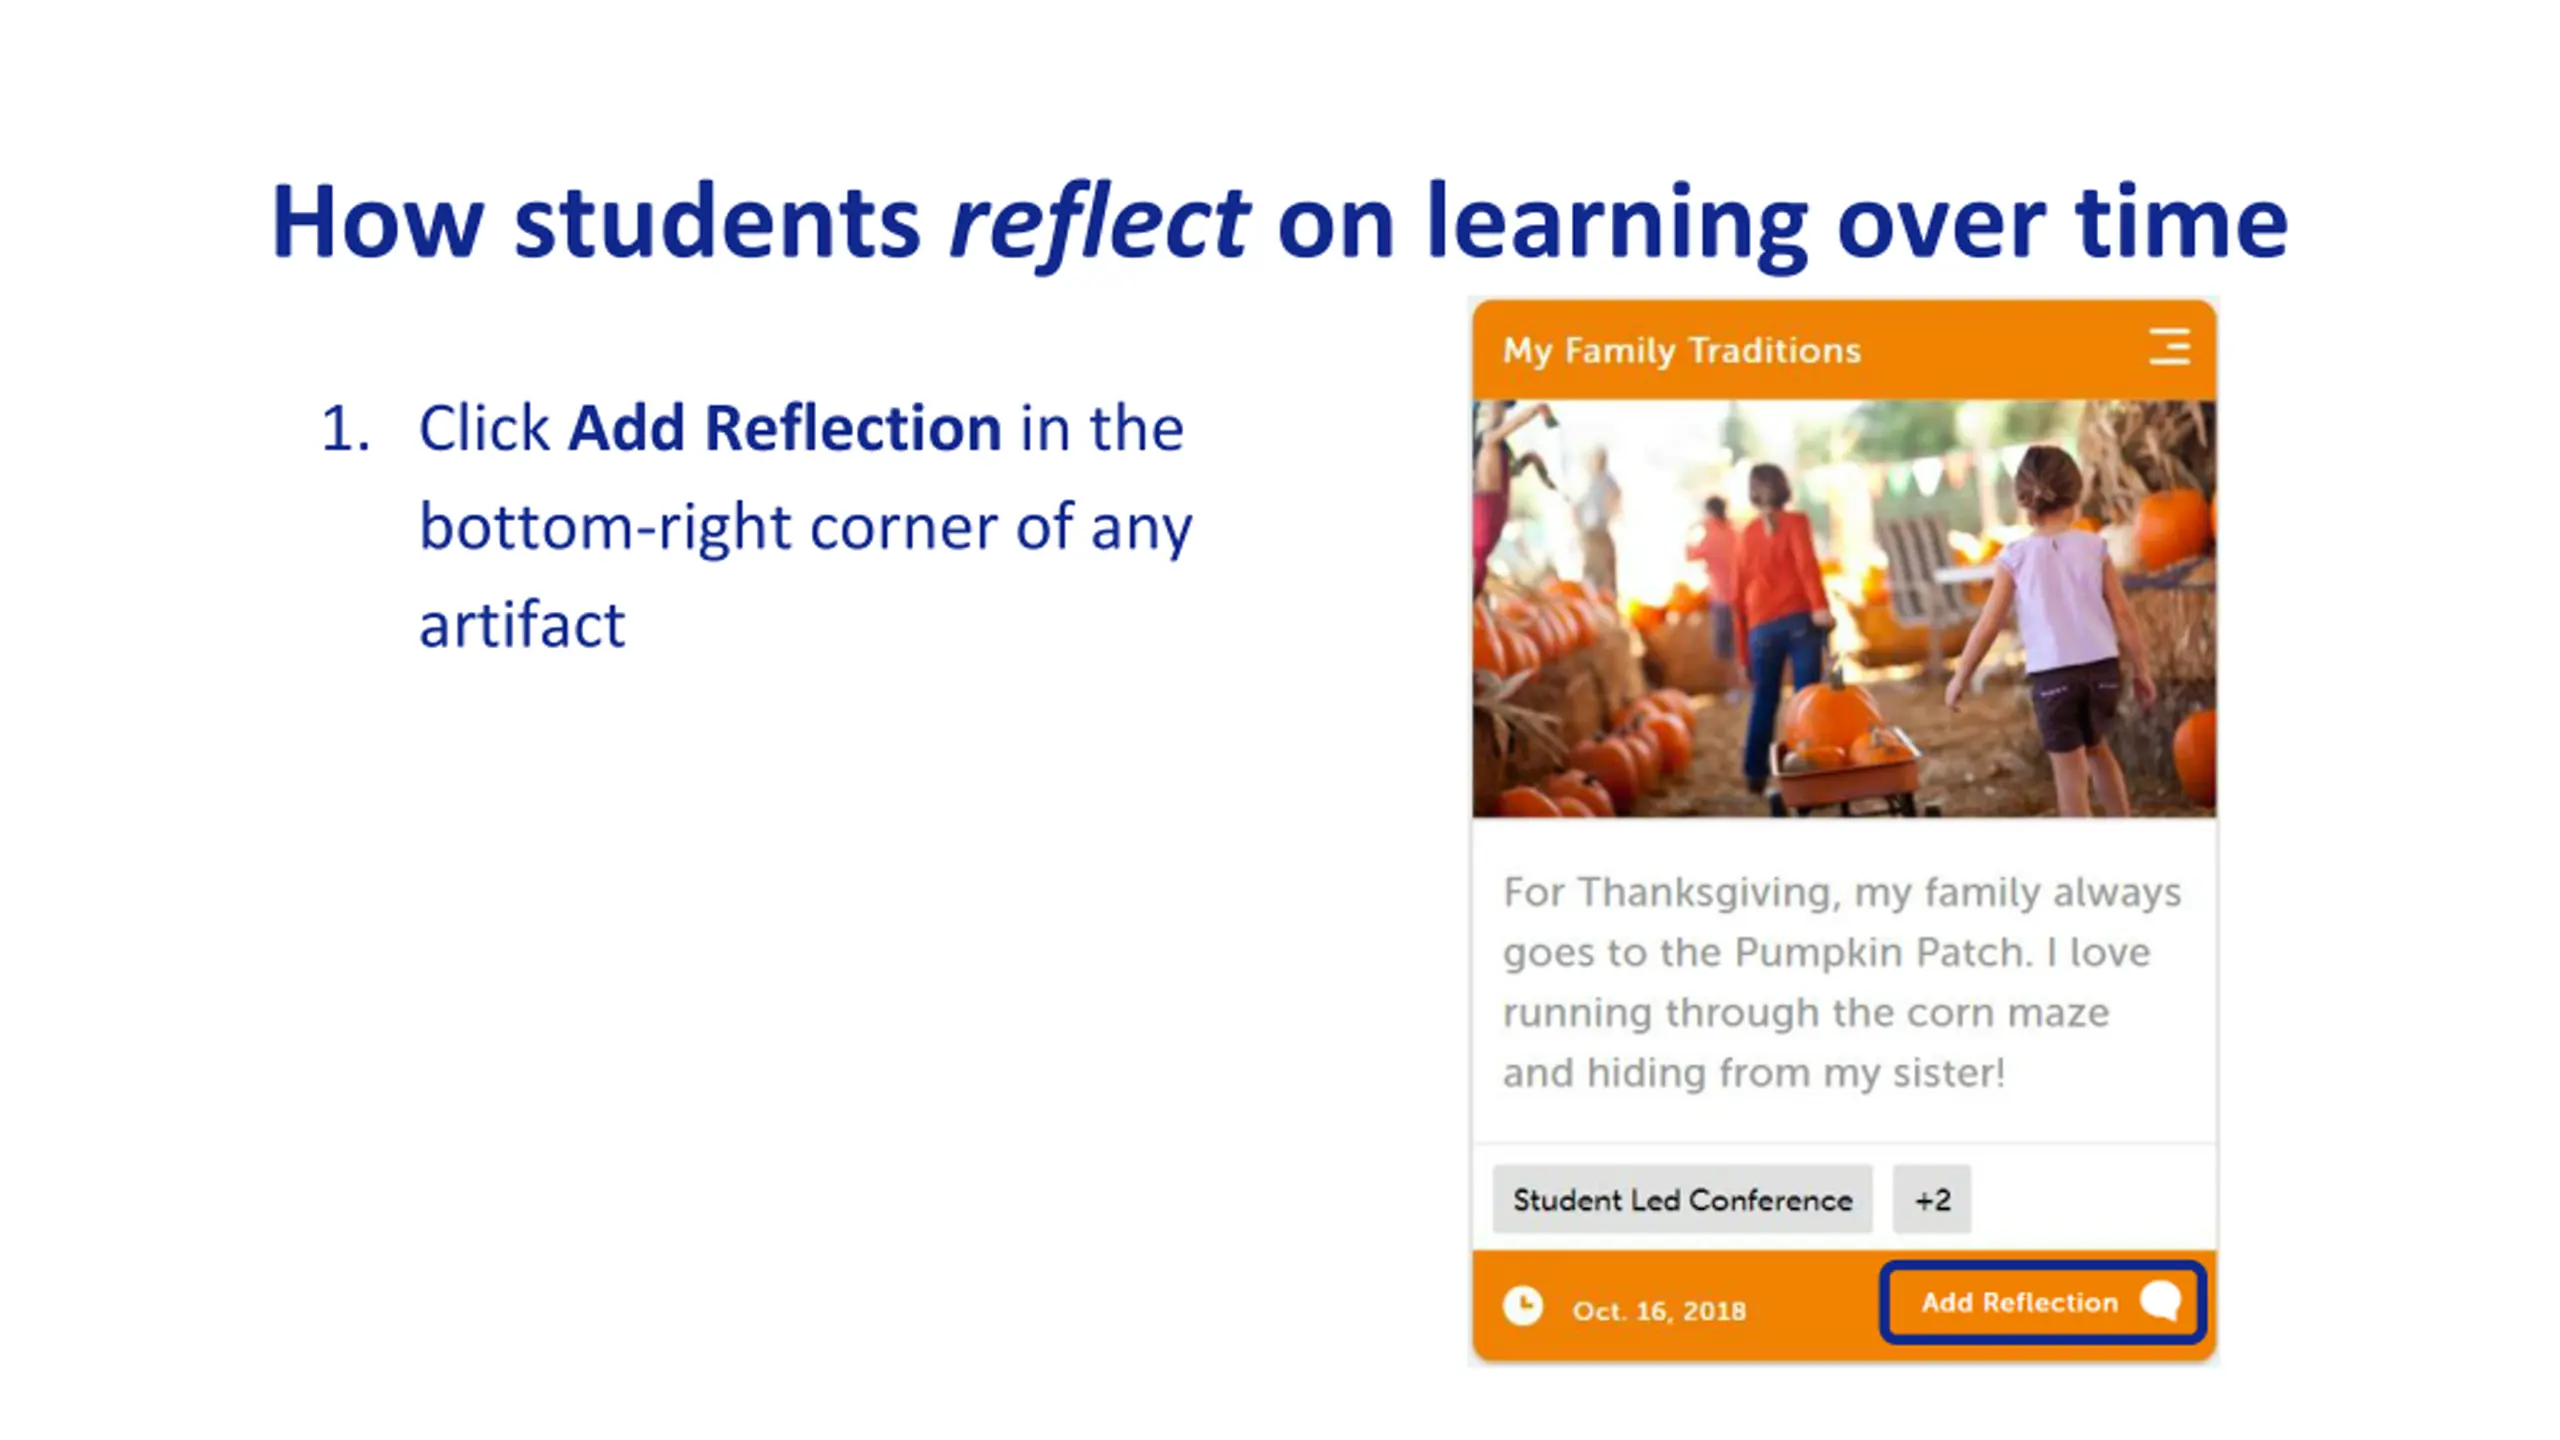Expand the +2 additional tags chip

[1931, 1199]
